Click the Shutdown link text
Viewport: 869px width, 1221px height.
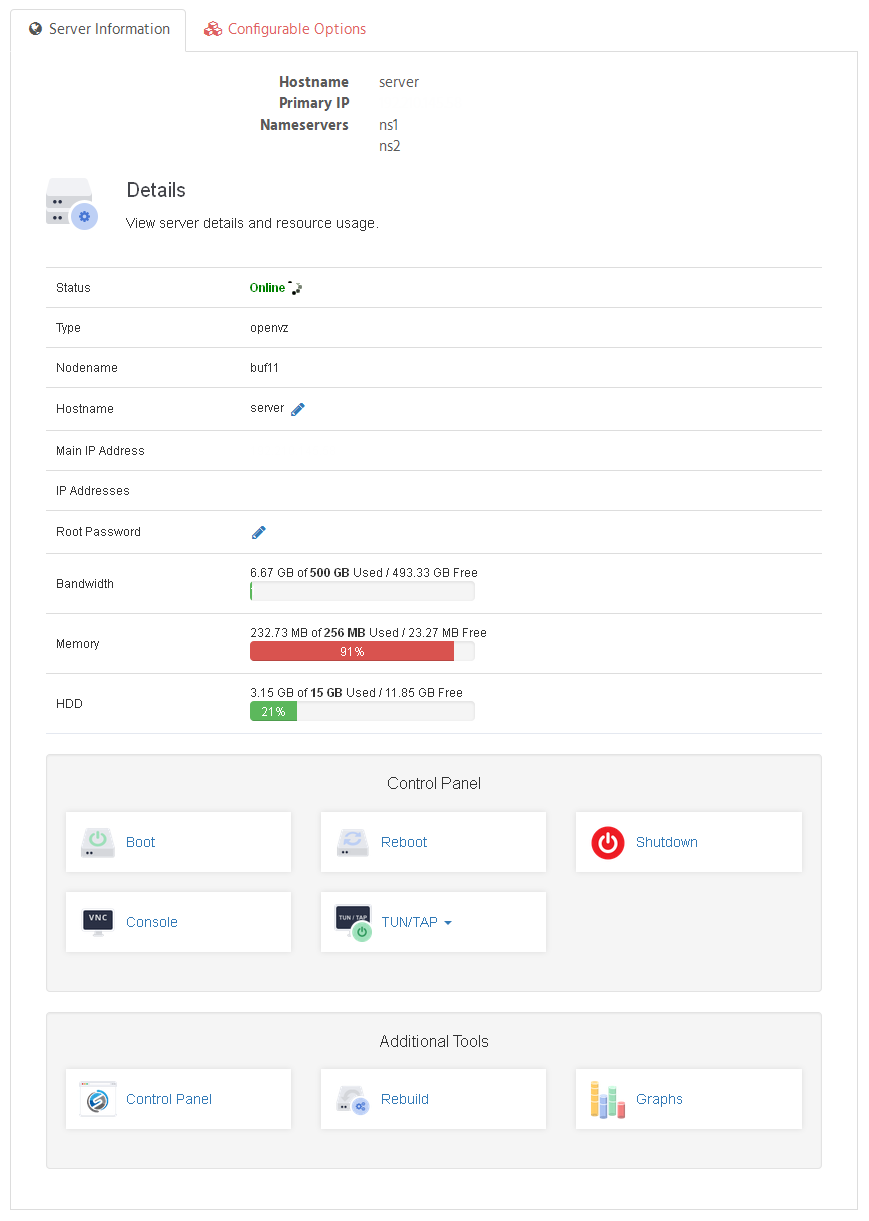tap(667, 842)
